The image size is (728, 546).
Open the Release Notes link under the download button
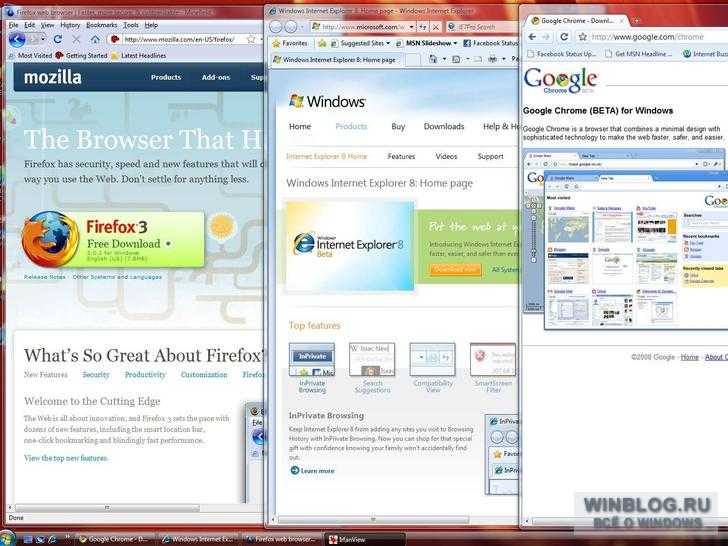coord(45,277)
